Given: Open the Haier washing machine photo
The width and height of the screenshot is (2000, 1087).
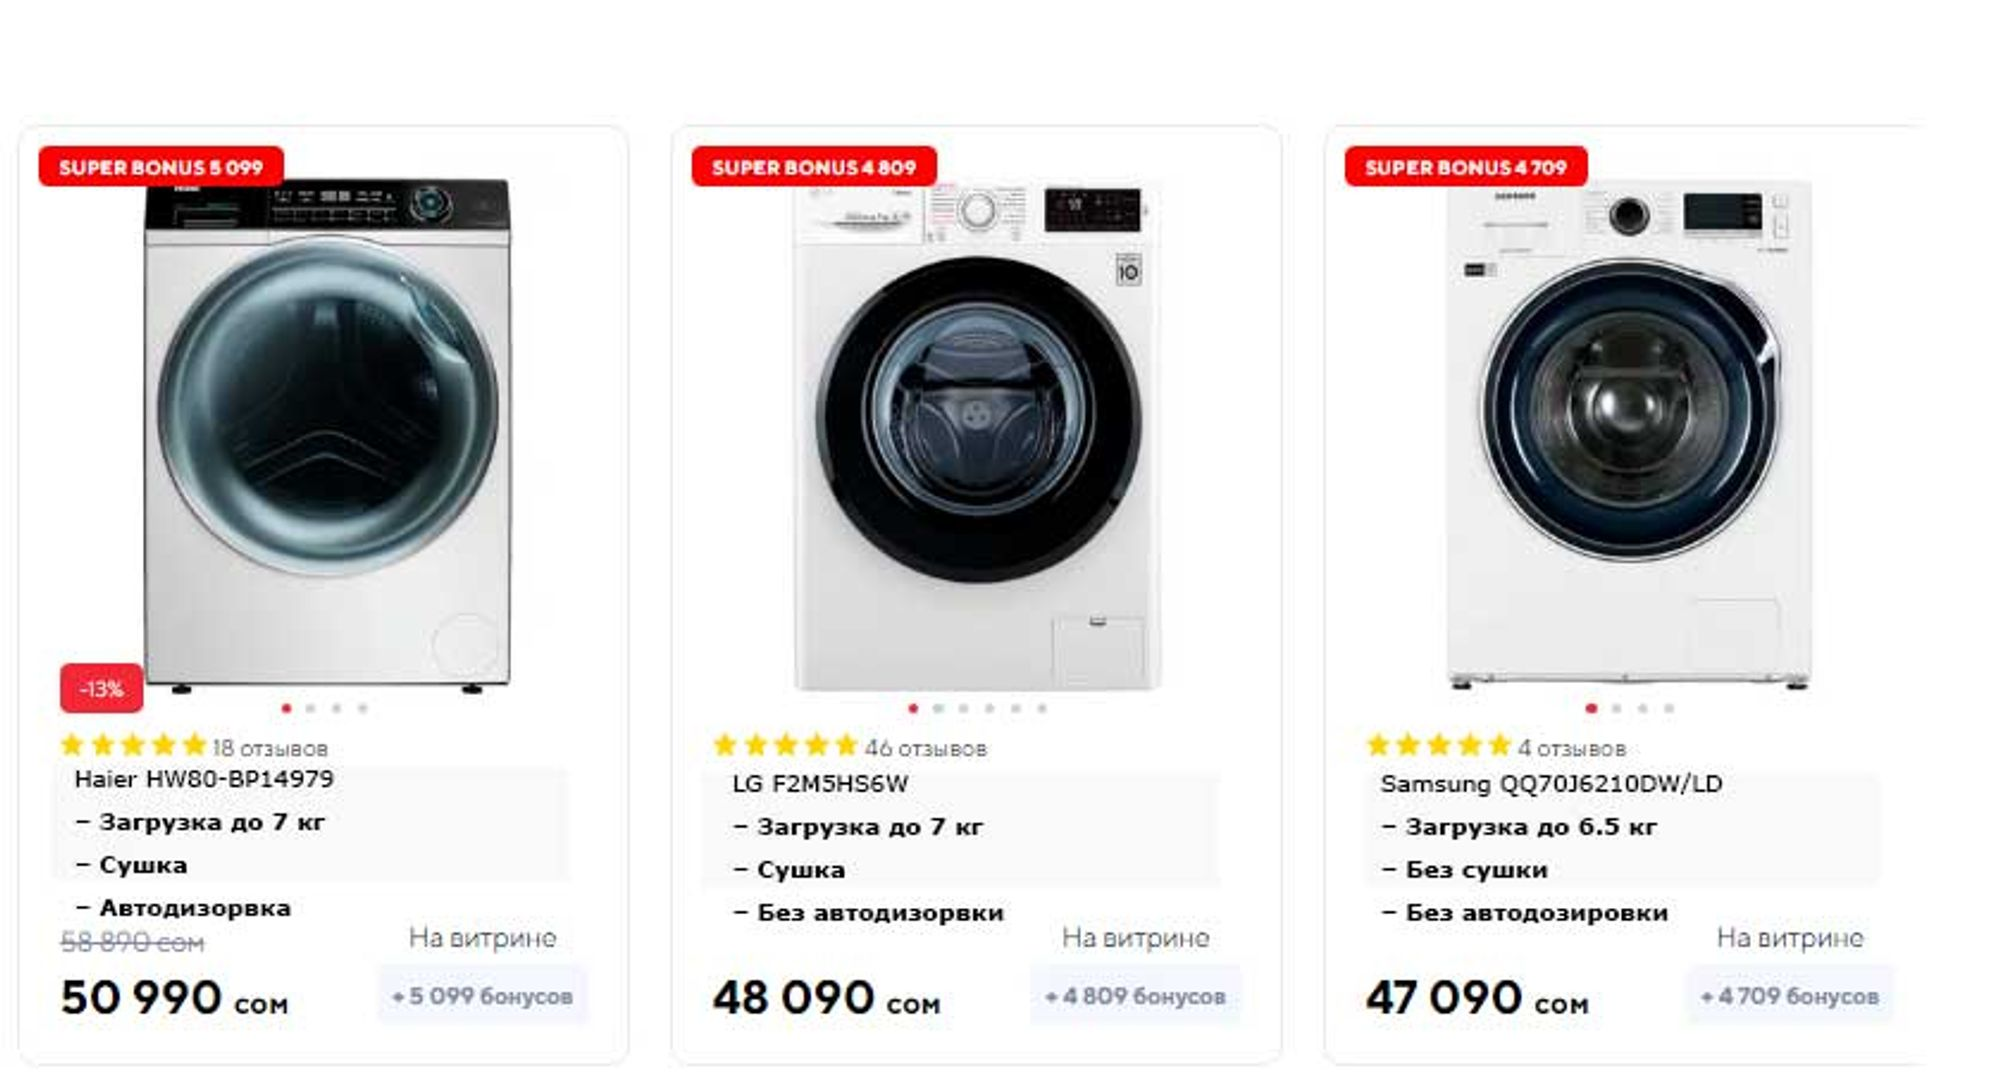Looking at the screenshot, I should point(327,430).
